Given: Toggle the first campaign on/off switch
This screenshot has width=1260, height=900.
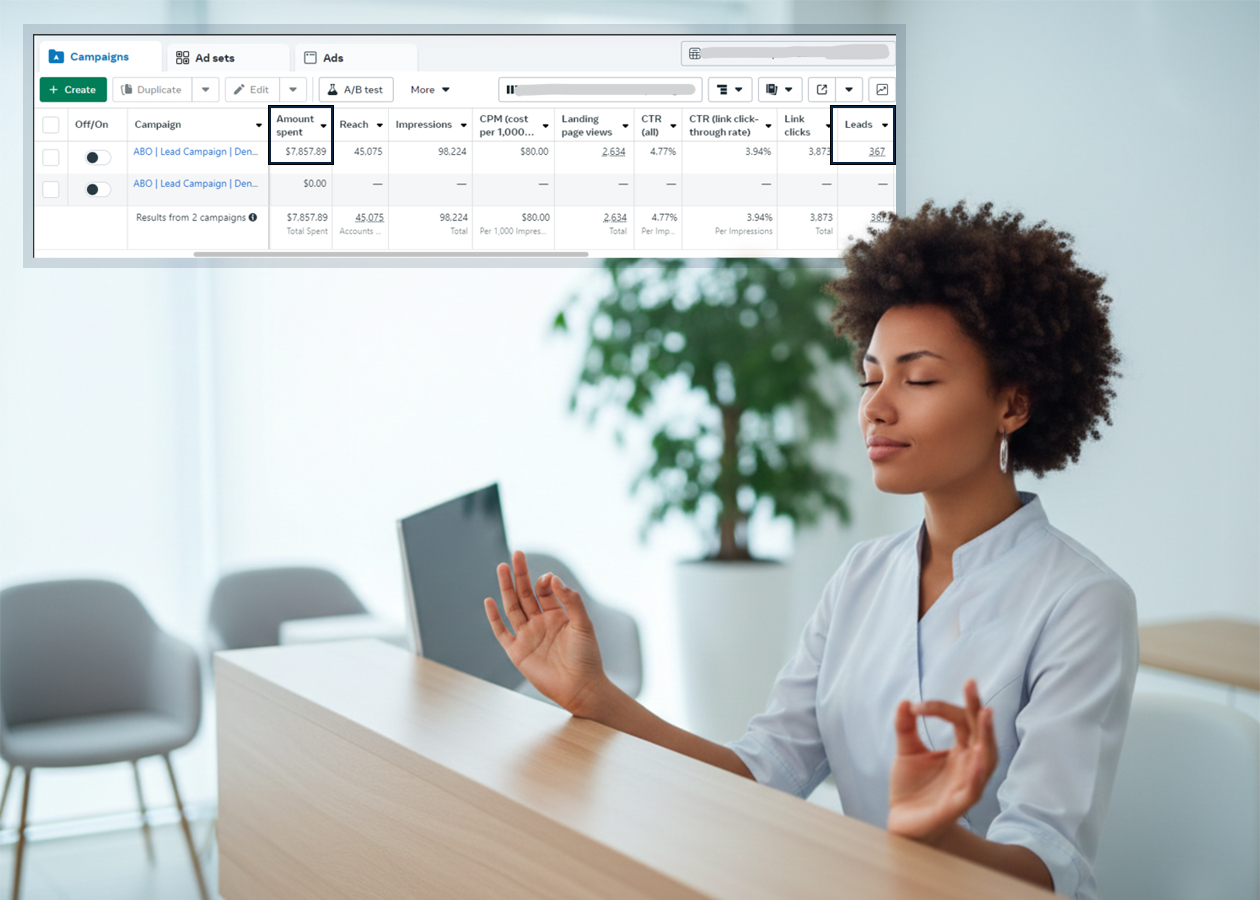Looking at the screenshot, I should pyautogui.click(x=97, y=157).
